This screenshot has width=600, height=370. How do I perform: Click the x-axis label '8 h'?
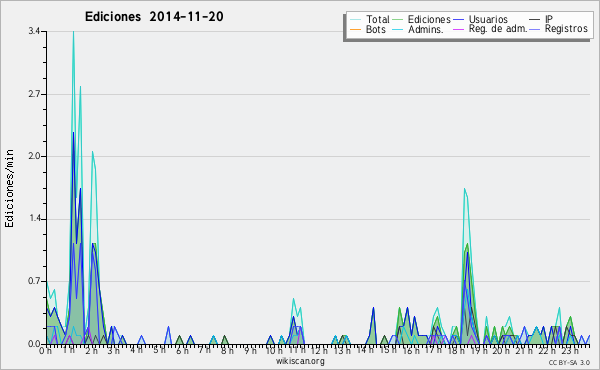(x=227, y=351)
